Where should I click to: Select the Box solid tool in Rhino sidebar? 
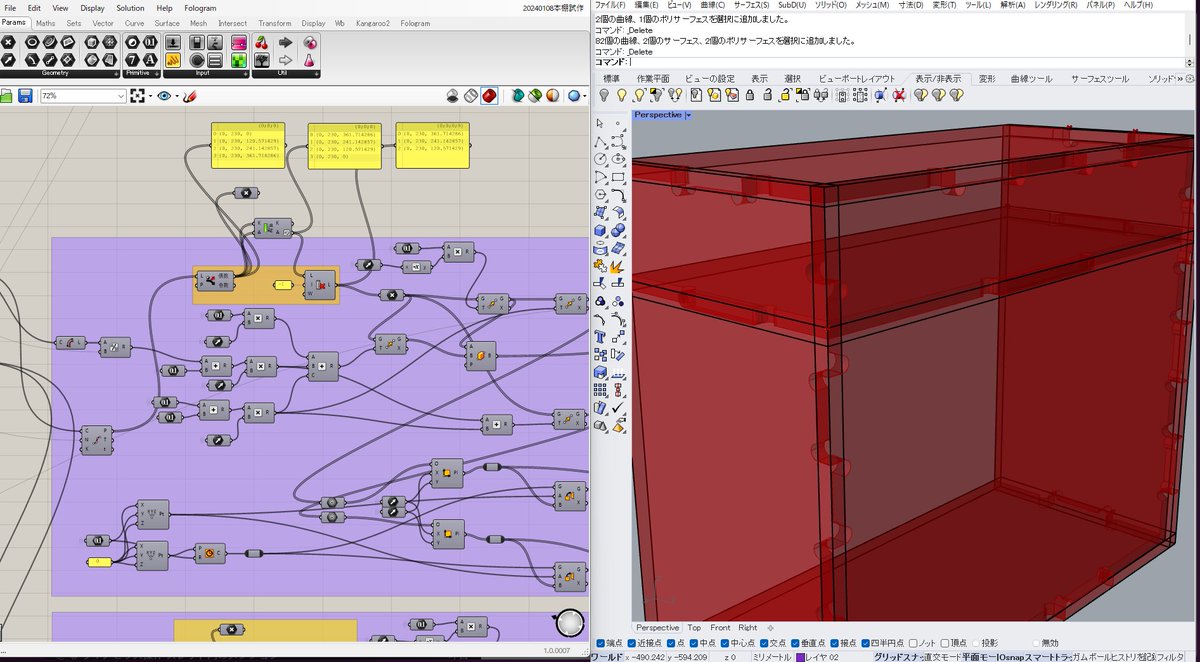[600, 231]
